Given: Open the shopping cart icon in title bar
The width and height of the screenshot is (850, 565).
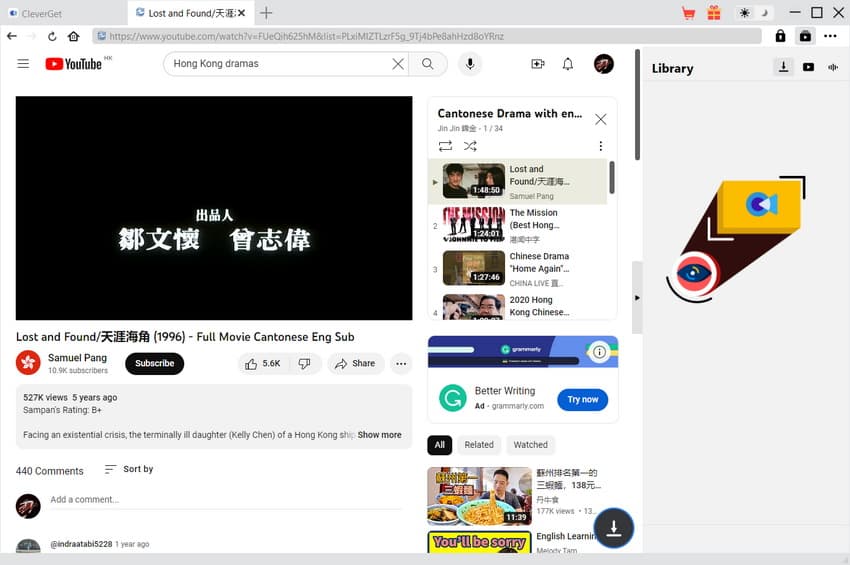Looking at the screenshot, I should coord(688,13).
